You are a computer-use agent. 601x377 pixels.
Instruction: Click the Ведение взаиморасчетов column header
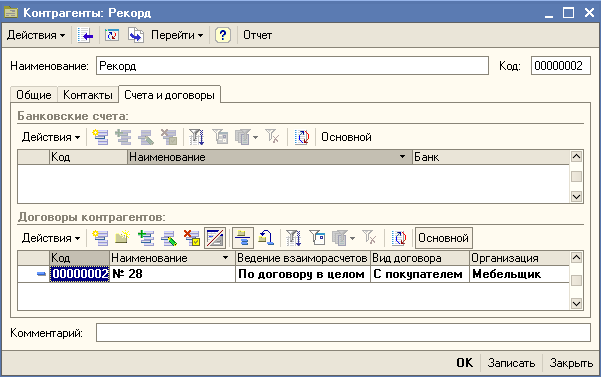point(302,258)
